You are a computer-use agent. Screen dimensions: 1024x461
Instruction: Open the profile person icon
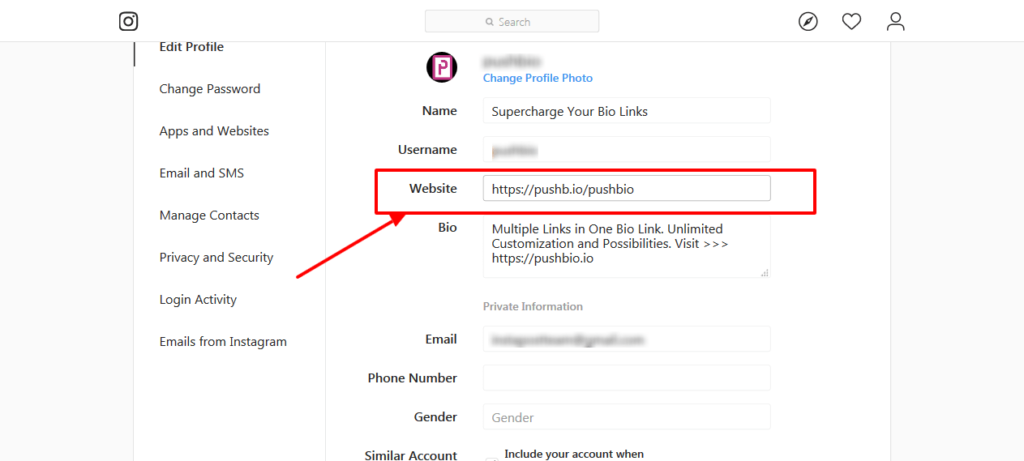tap(895, 22)
